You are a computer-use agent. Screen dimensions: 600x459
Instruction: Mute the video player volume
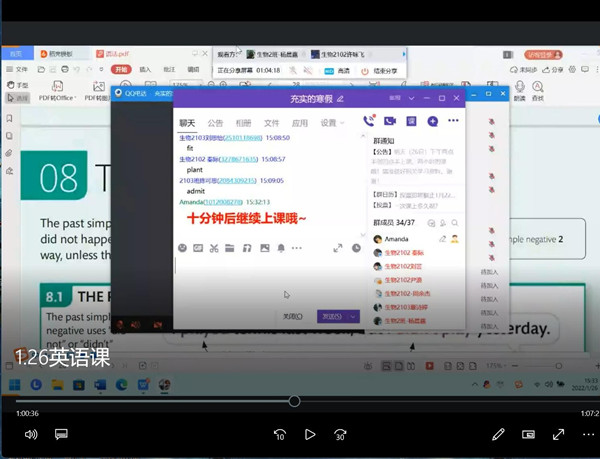click(x=30, y=434)
